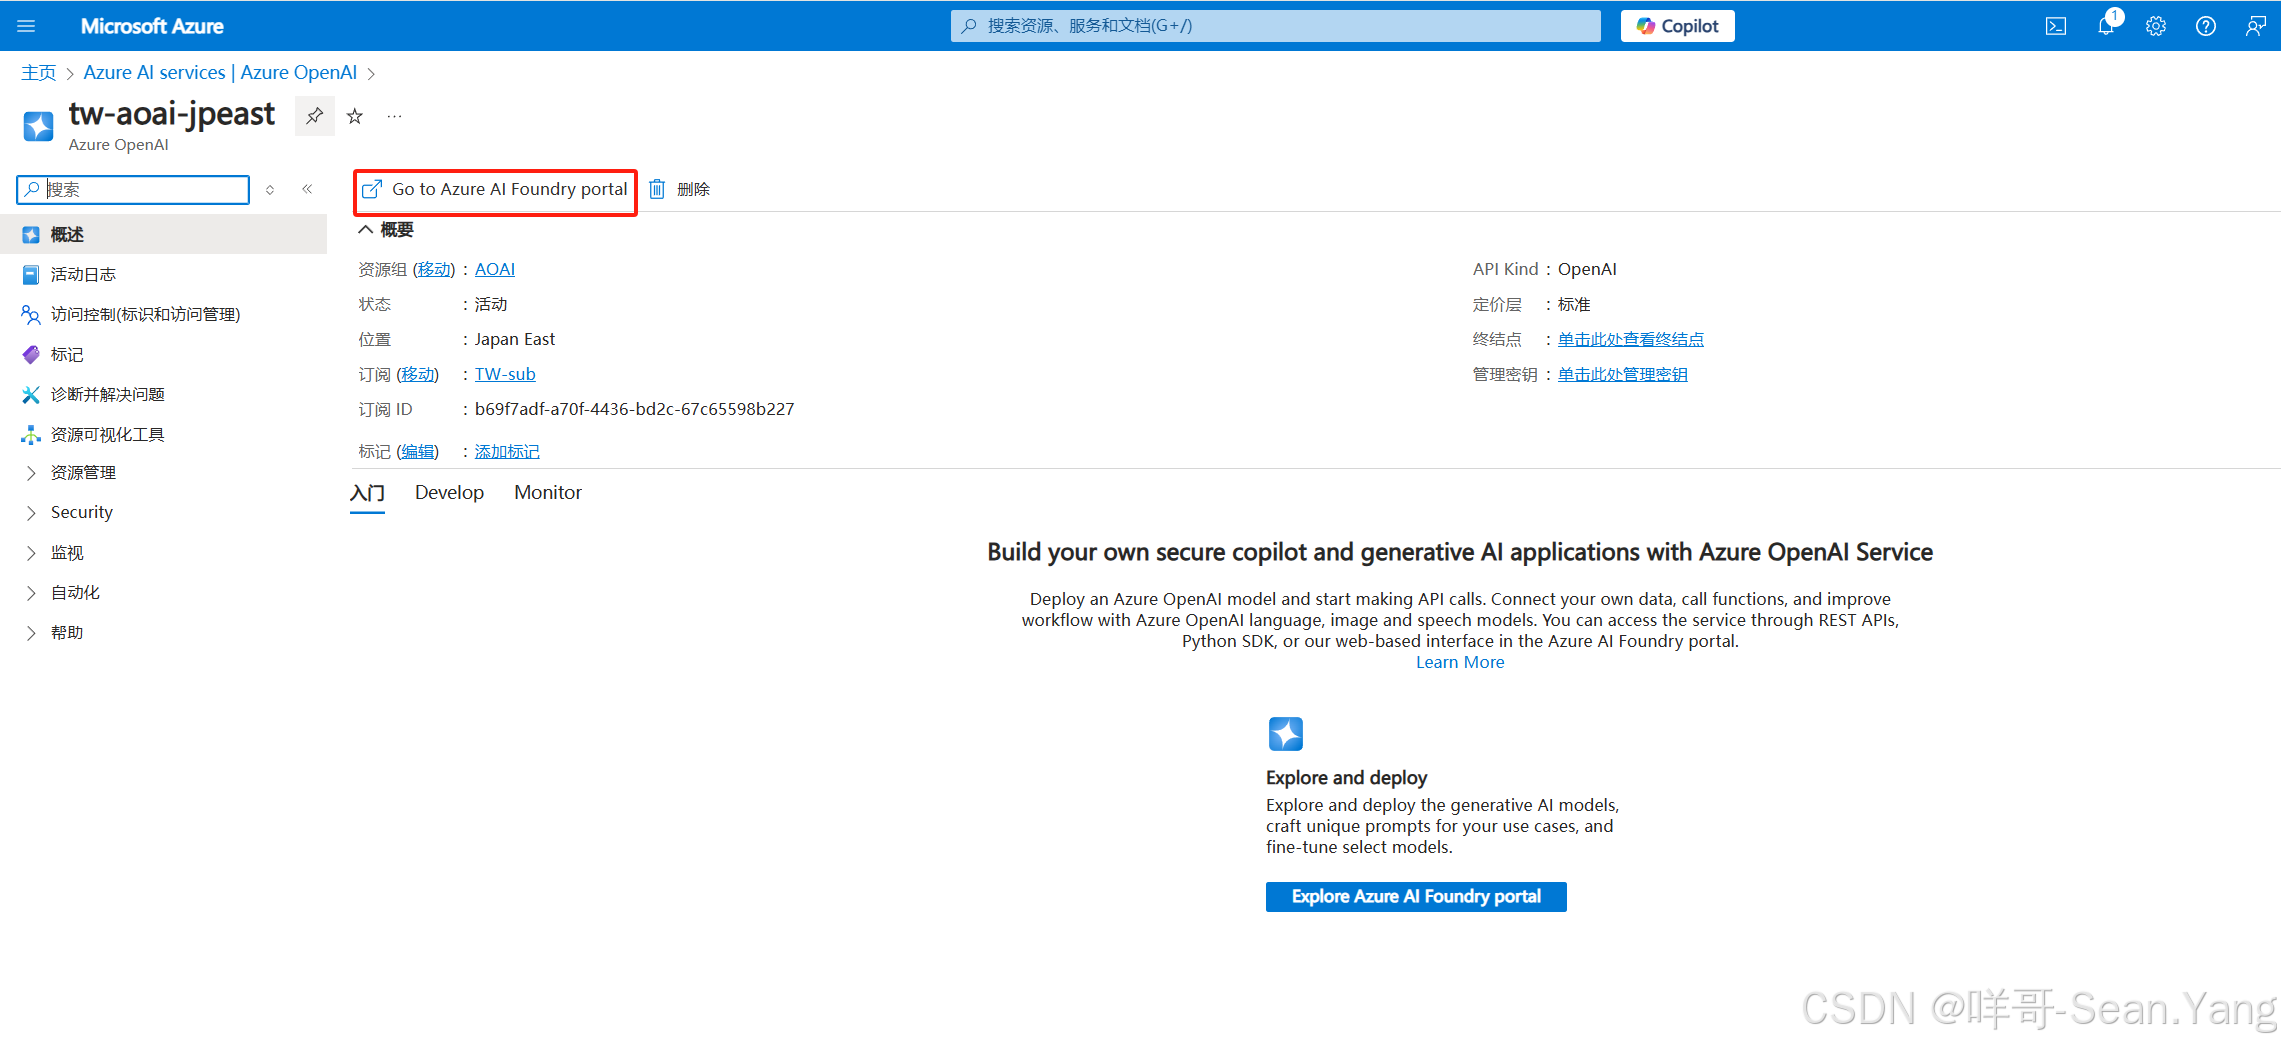
Task: Click subscription ID b69f7adf-a70f-4436-bd2c-67c65598b227
Action: (x=634, y=409)
